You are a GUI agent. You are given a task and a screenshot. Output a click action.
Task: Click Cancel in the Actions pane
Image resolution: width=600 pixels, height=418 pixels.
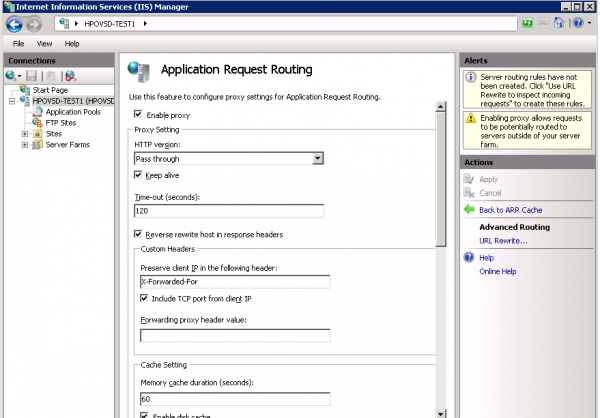point(490,193)
